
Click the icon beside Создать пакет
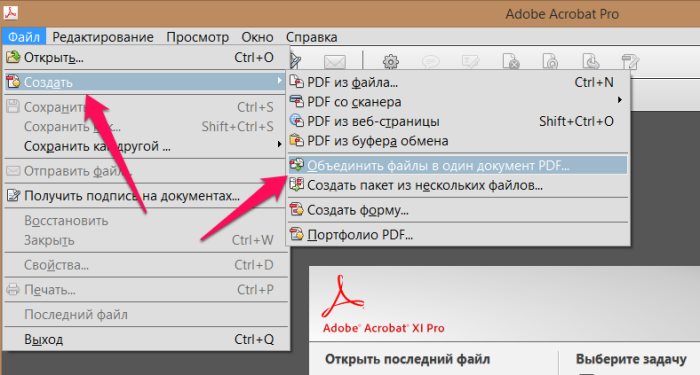[296, 184]
